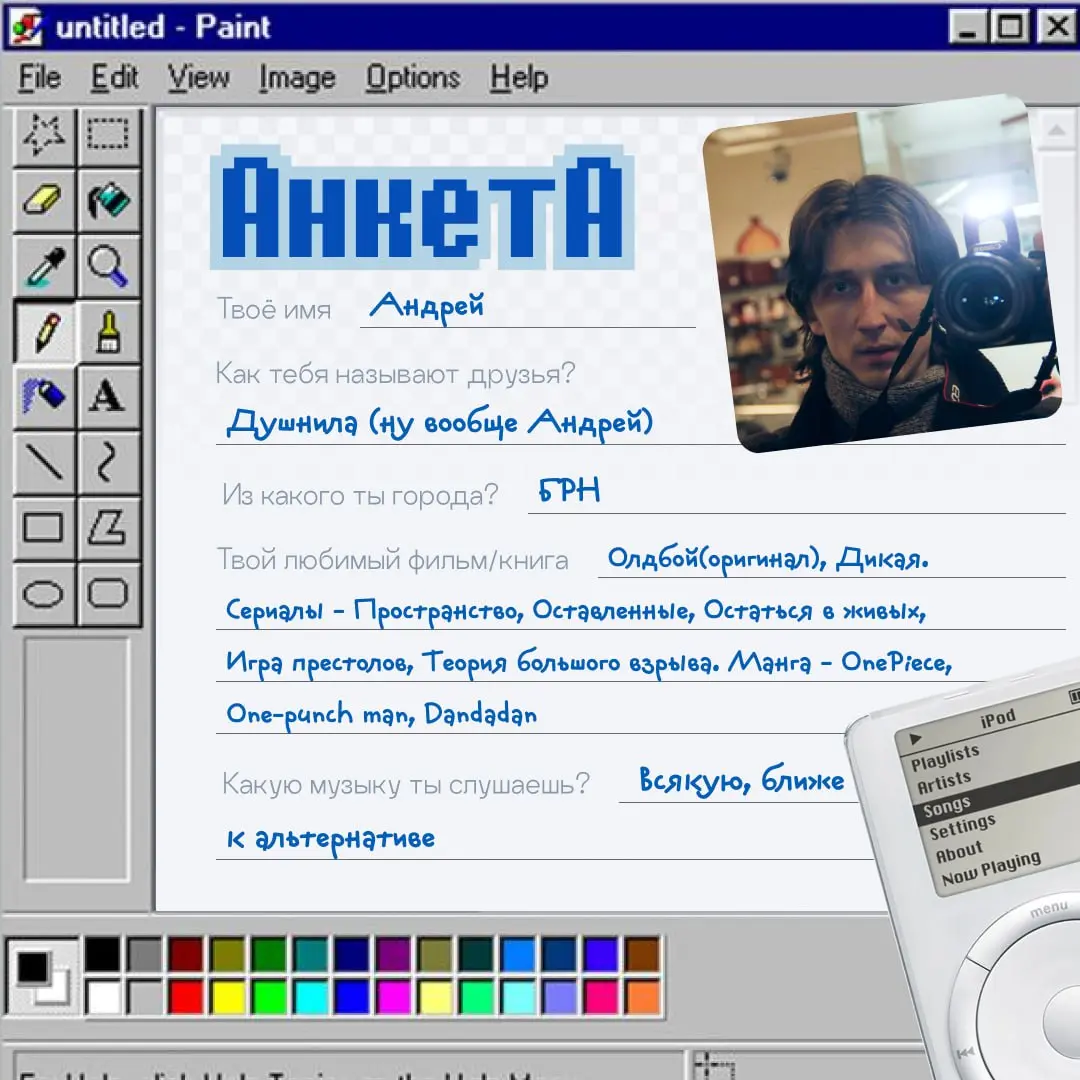Maximize the Paint window
The width and height of the screenshot is (1080, 1080).
pyautogui.click(x=1009, y=27)
